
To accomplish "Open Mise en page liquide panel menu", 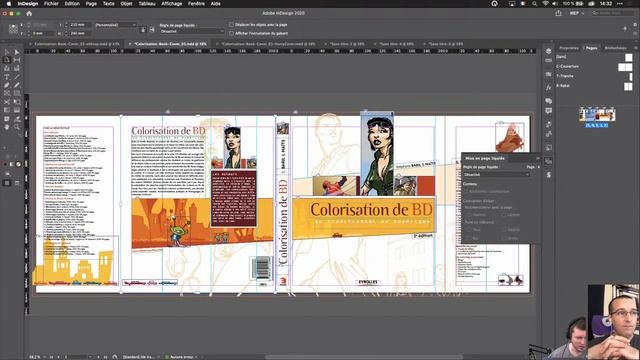I will pyautogui.click(x=538, y=158).
